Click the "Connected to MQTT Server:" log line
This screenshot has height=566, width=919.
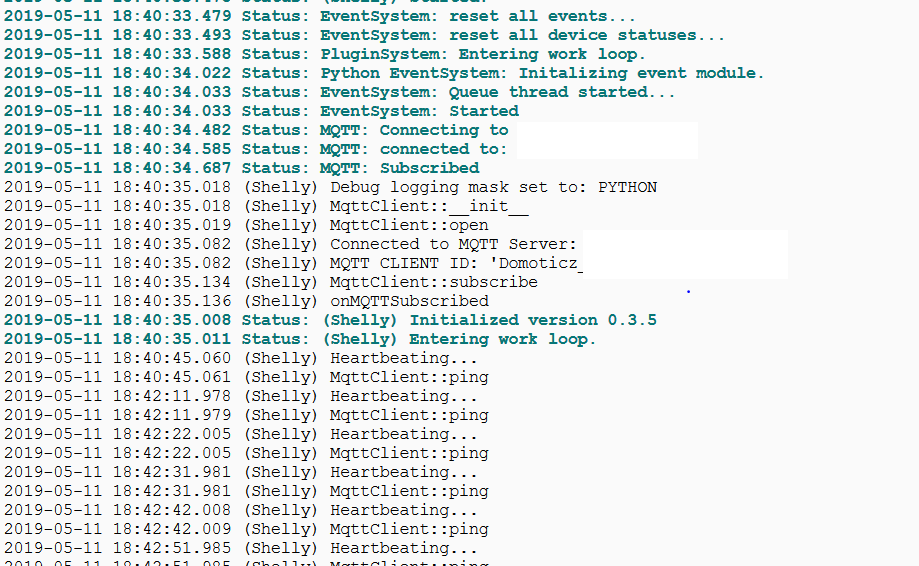[291, 244]
